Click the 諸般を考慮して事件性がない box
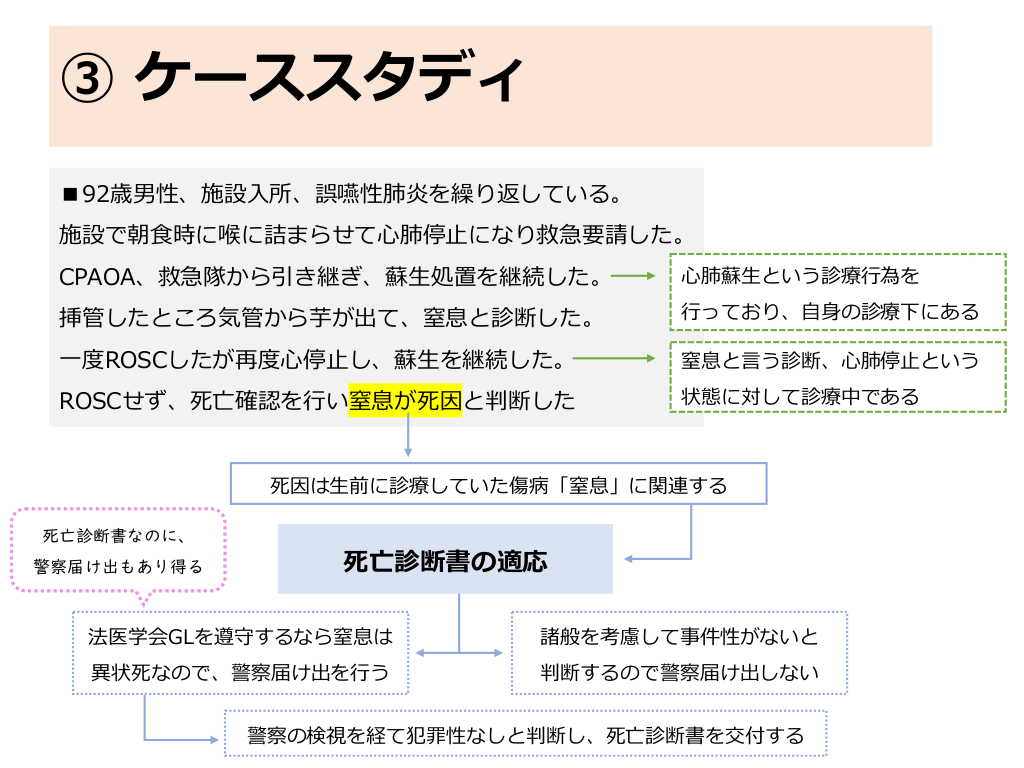 679,653
